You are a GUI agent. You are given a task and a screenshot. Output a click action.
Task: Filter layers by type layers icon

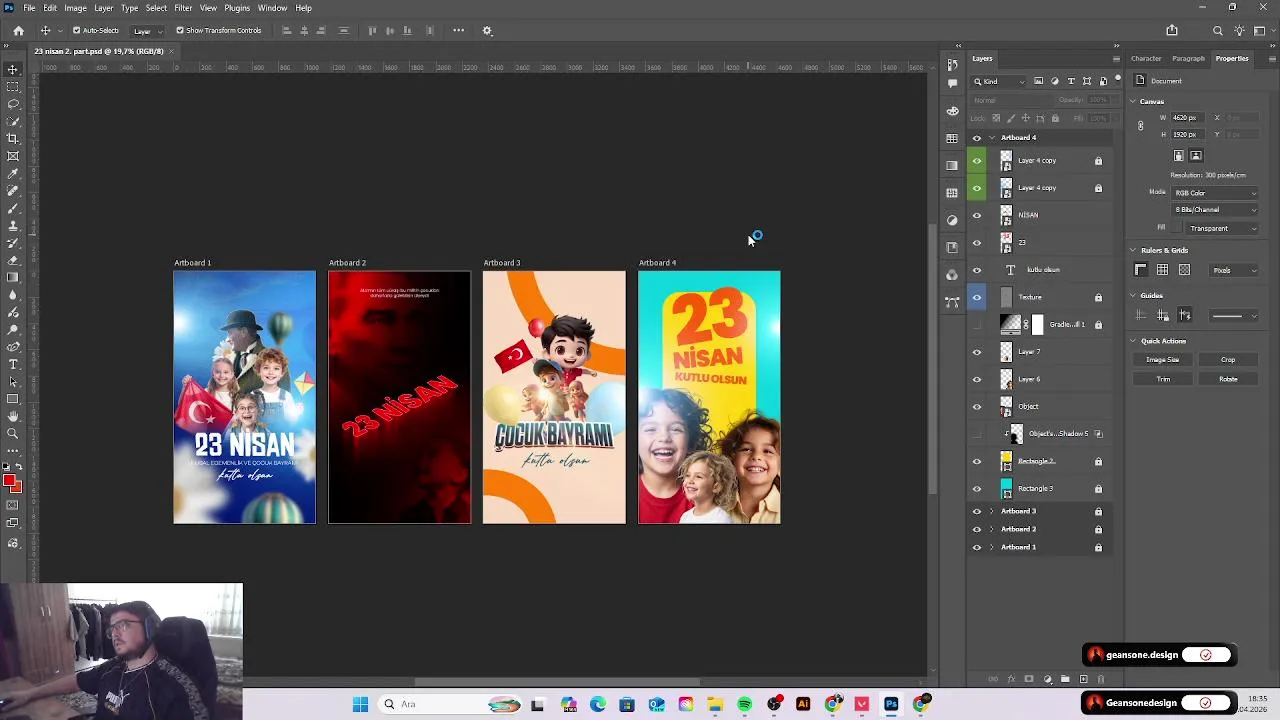pyautogui.click(x=1071, y=81)
